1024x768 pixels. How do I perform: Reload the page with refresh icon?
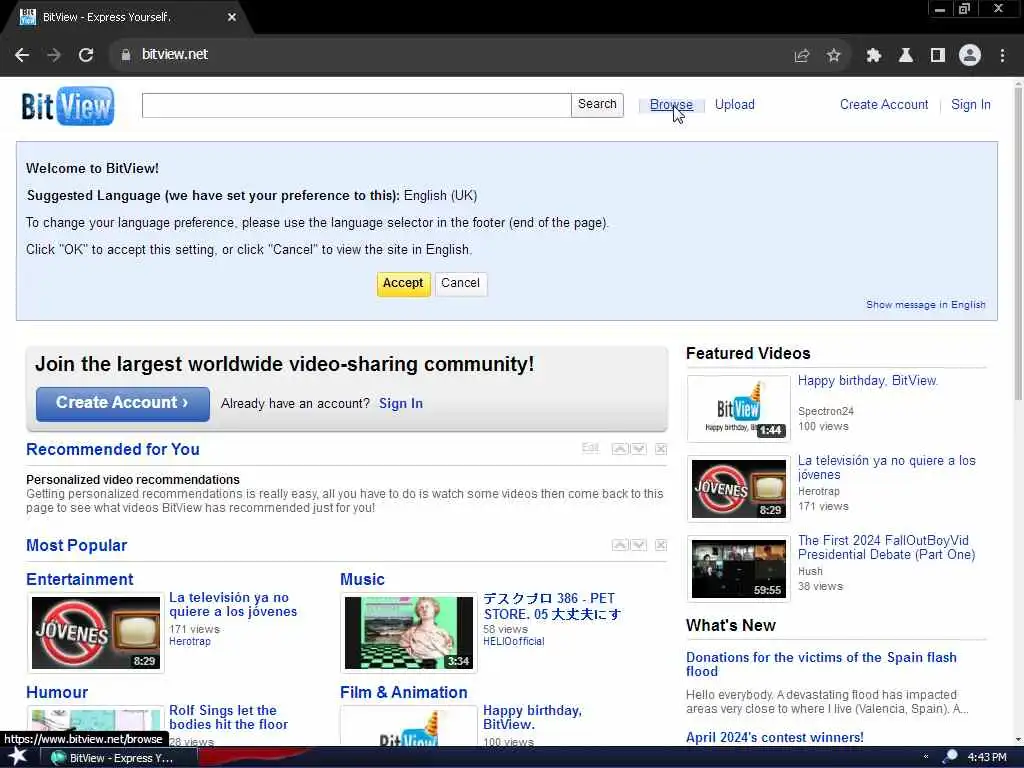86,55
